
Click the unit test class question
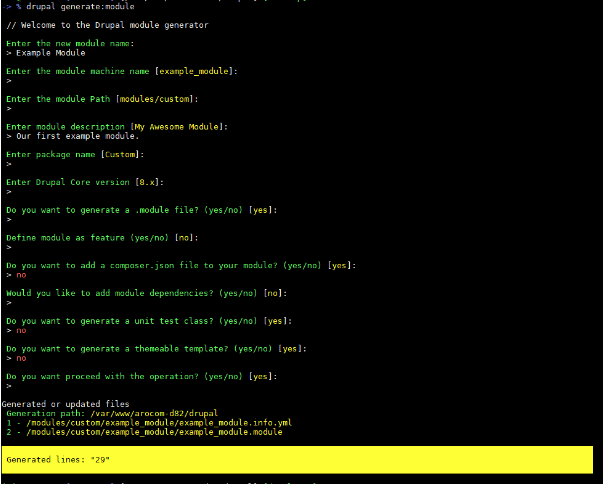[148, 321]
